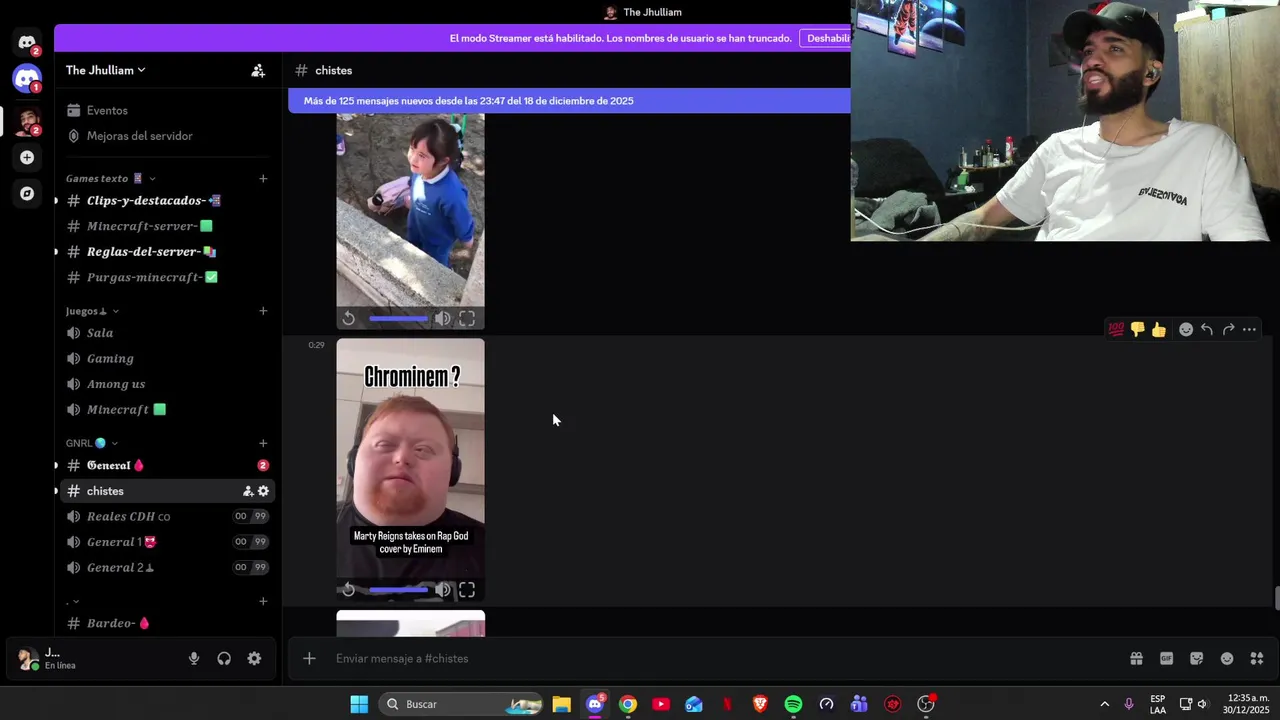Collapse the unnamed dot category chevron
This screenshot has width=1280, height=720.
pos(76,601)
